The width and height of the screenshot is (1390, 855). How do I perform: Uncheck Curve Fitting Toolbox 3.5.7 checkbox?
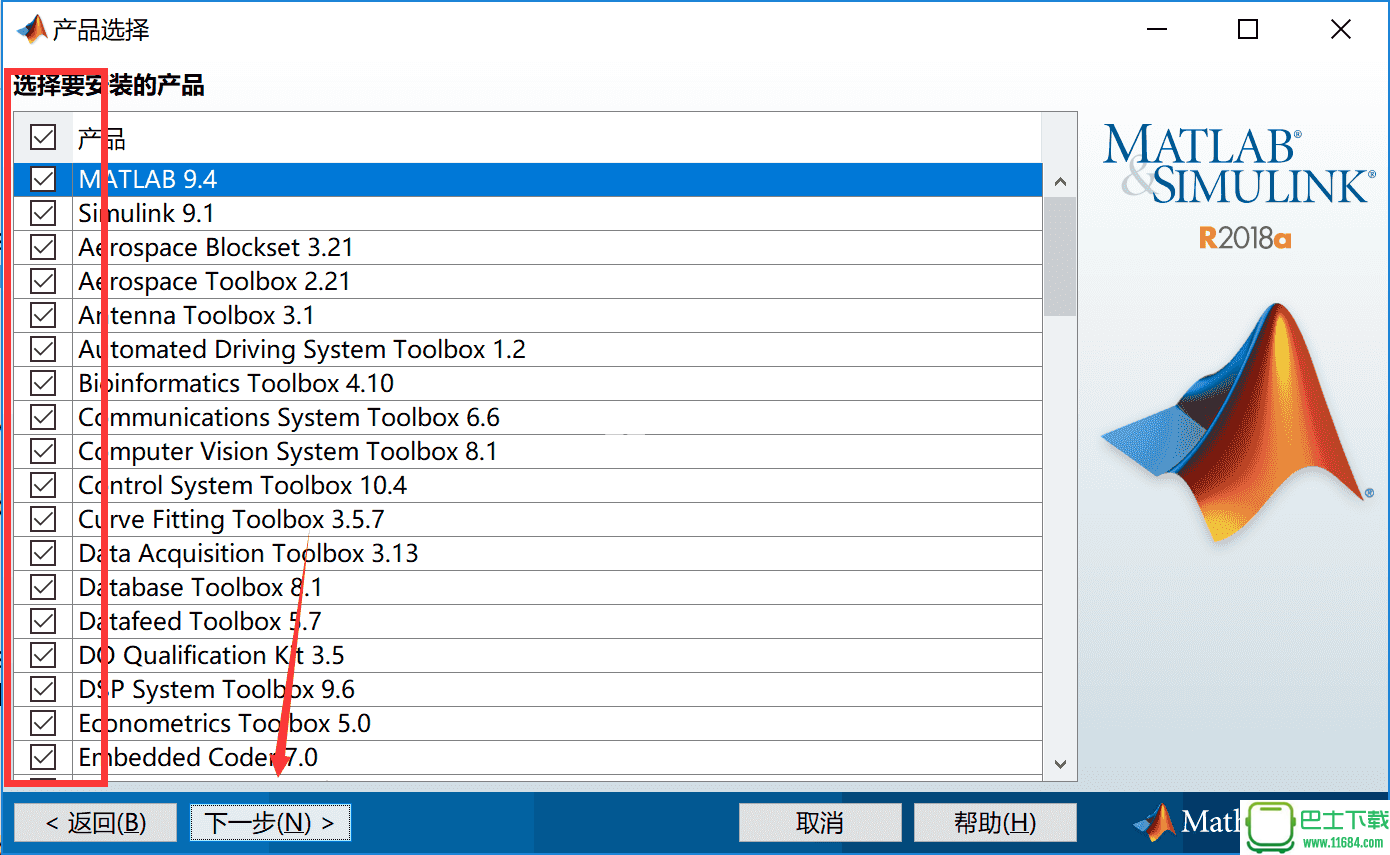43,519
